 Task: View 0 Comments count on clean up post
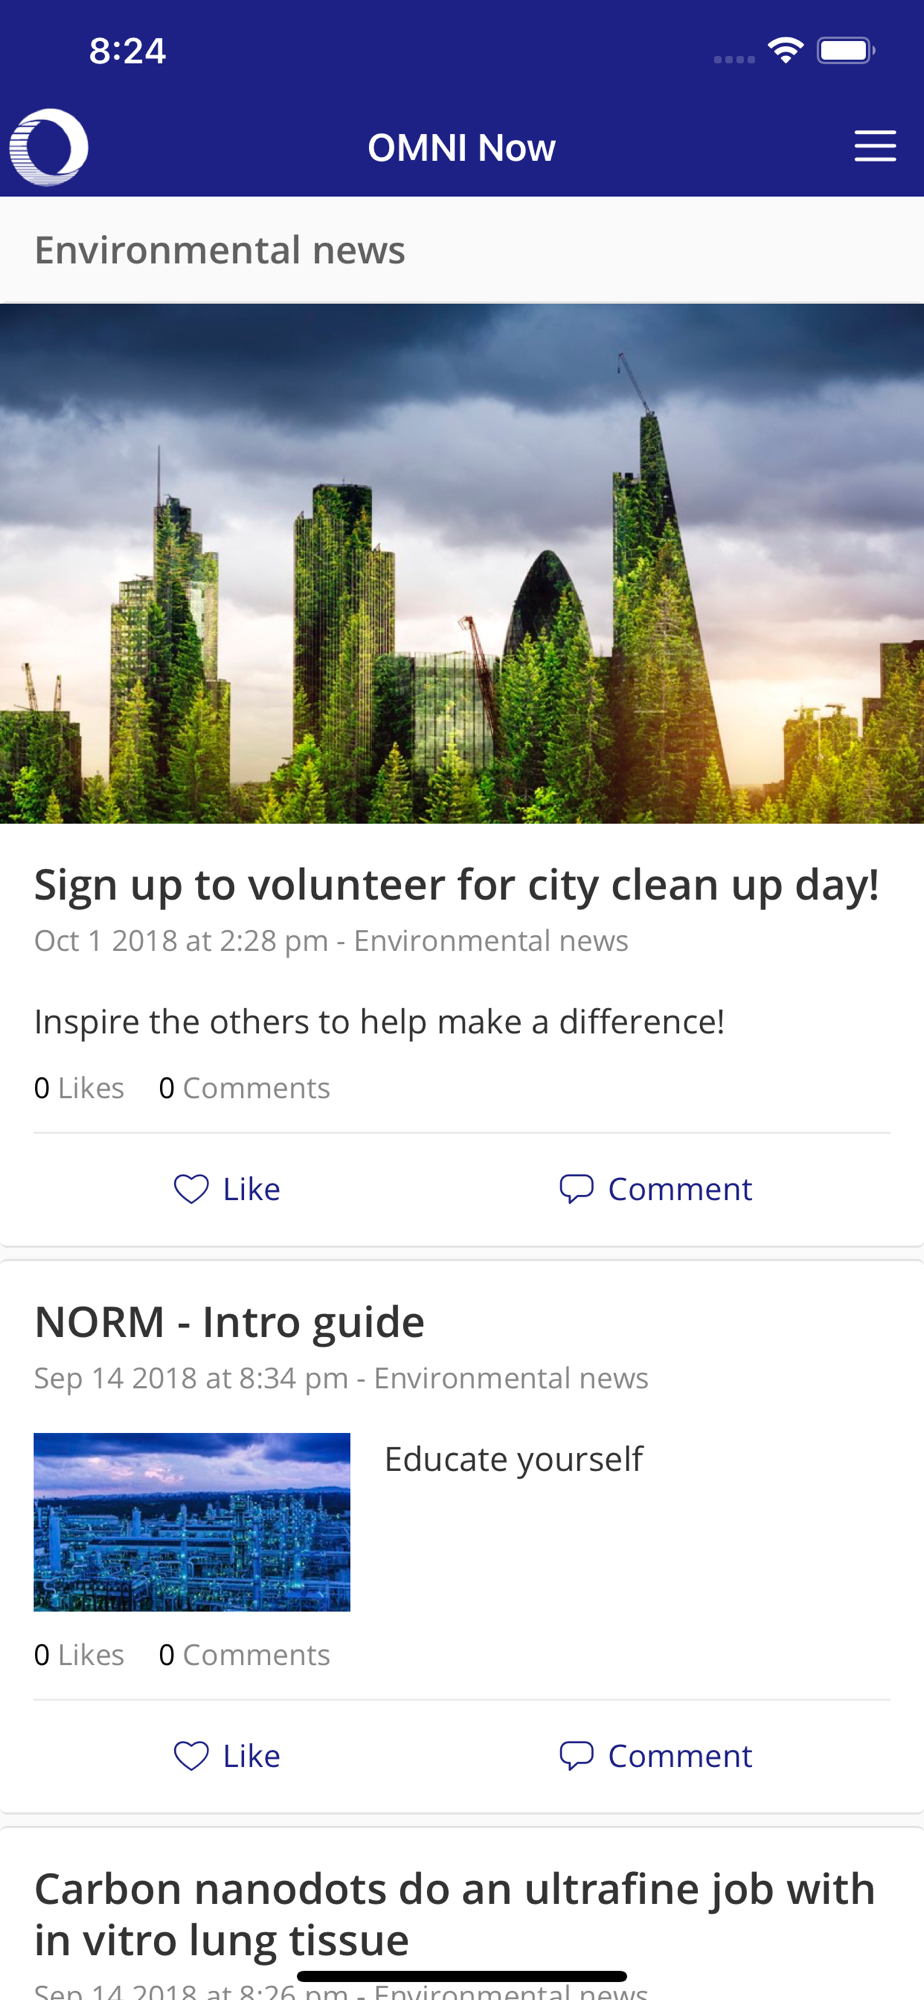click(244, 1088)
